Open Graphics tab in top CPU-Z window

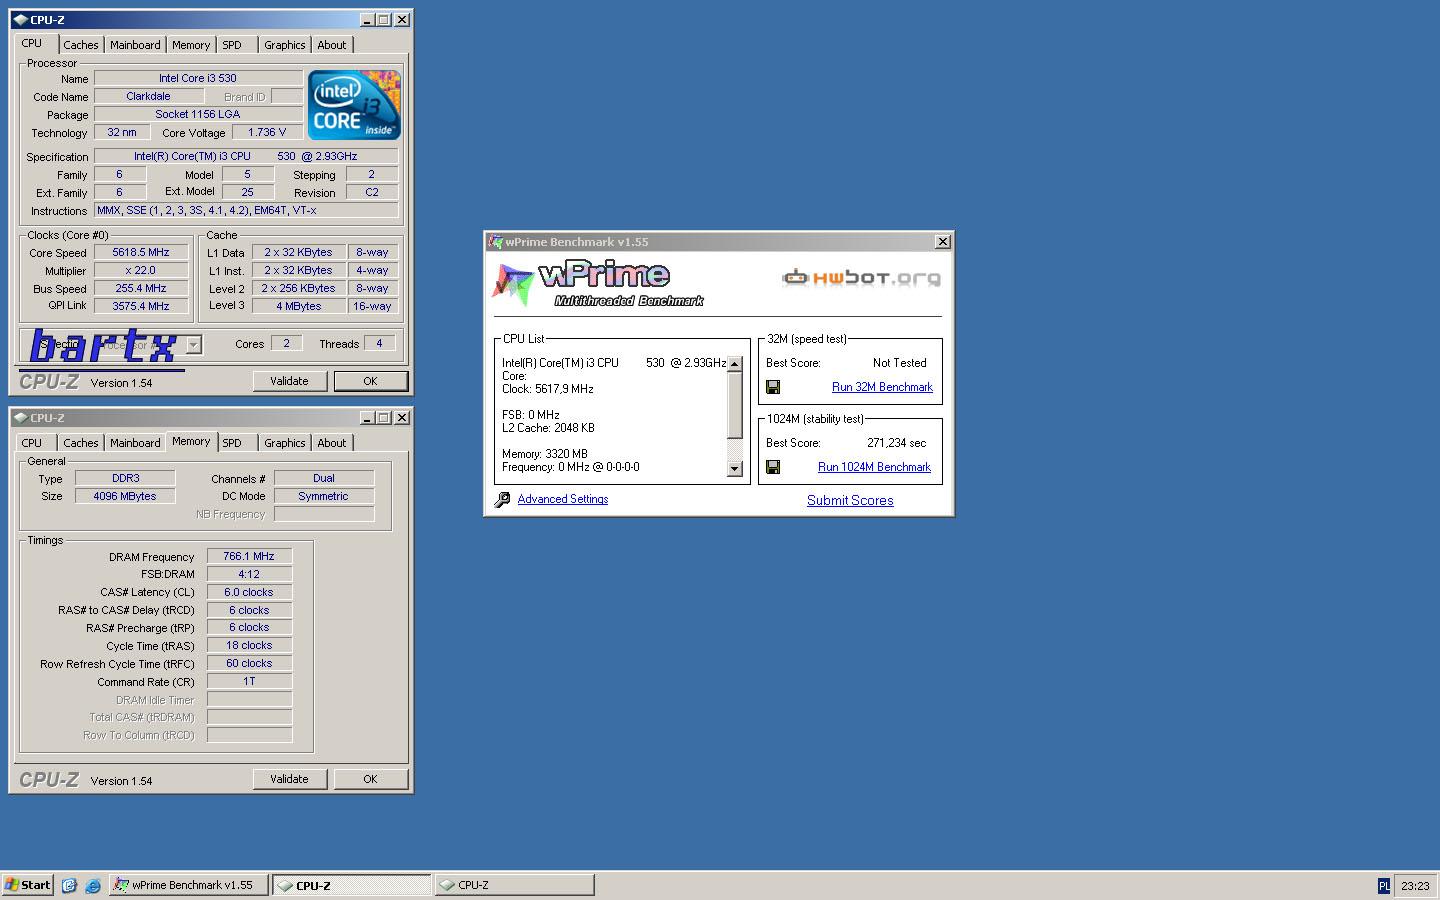pyautogui.click(x=285, y=45)
